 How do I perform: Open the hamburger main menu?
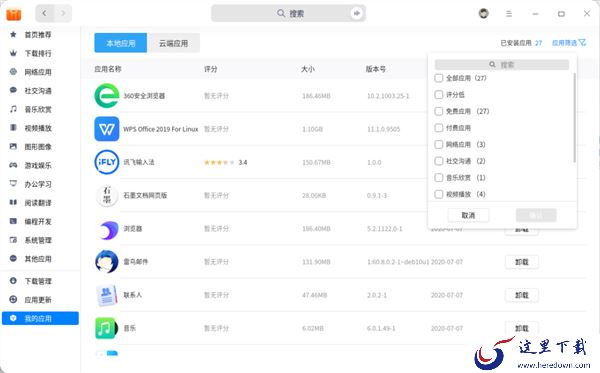pos(509,14)
